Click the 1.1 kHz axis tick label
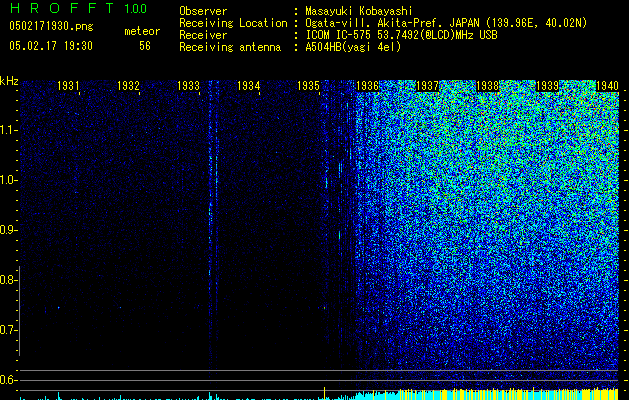The height and width of the screenshot is (400, 629). tap(7, 130)
